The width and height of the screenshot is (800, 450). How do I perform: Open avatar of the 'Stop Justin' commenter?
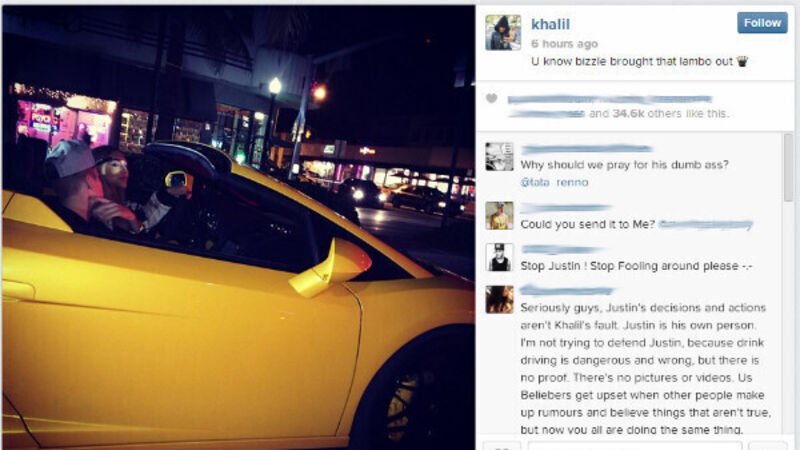[x=499, y=257]
